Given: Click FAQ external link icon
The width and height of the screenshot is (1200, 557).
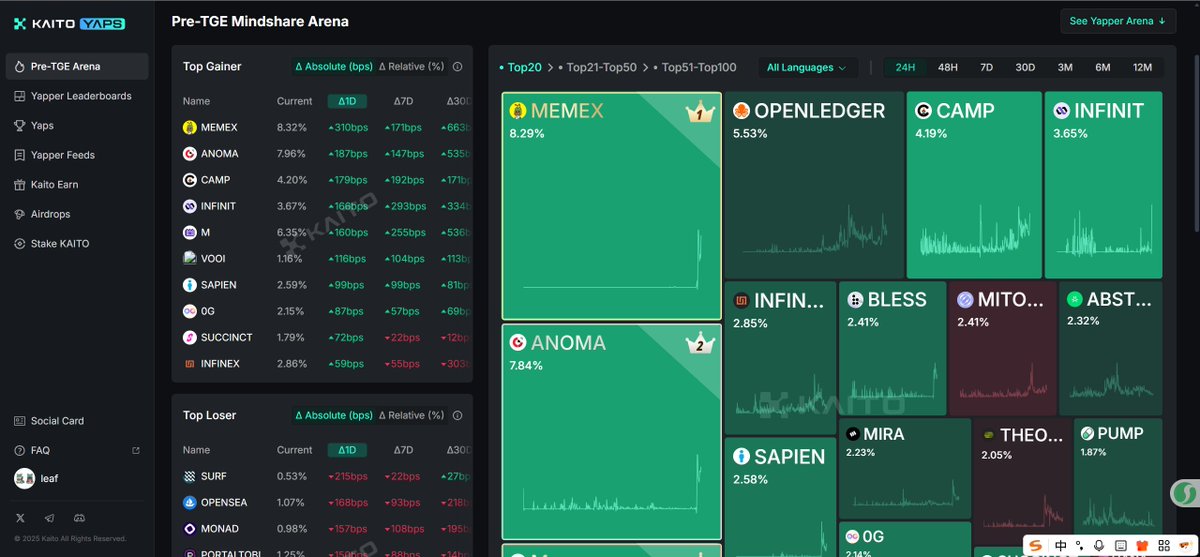Looking at the screenshot, I should tap(136, 451).
